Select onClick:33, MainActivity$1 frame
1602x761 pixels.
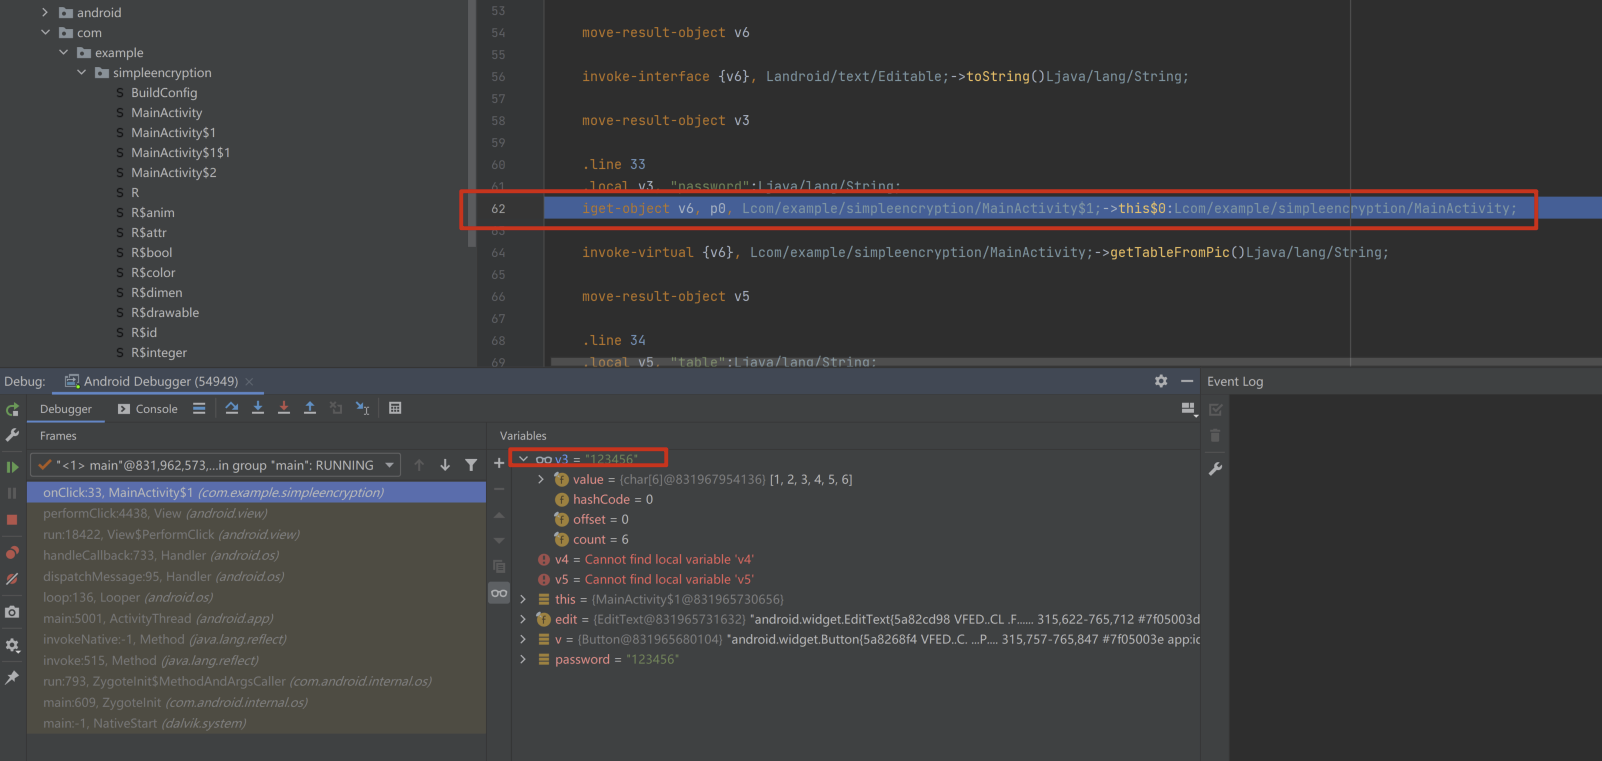pos(256,493)
